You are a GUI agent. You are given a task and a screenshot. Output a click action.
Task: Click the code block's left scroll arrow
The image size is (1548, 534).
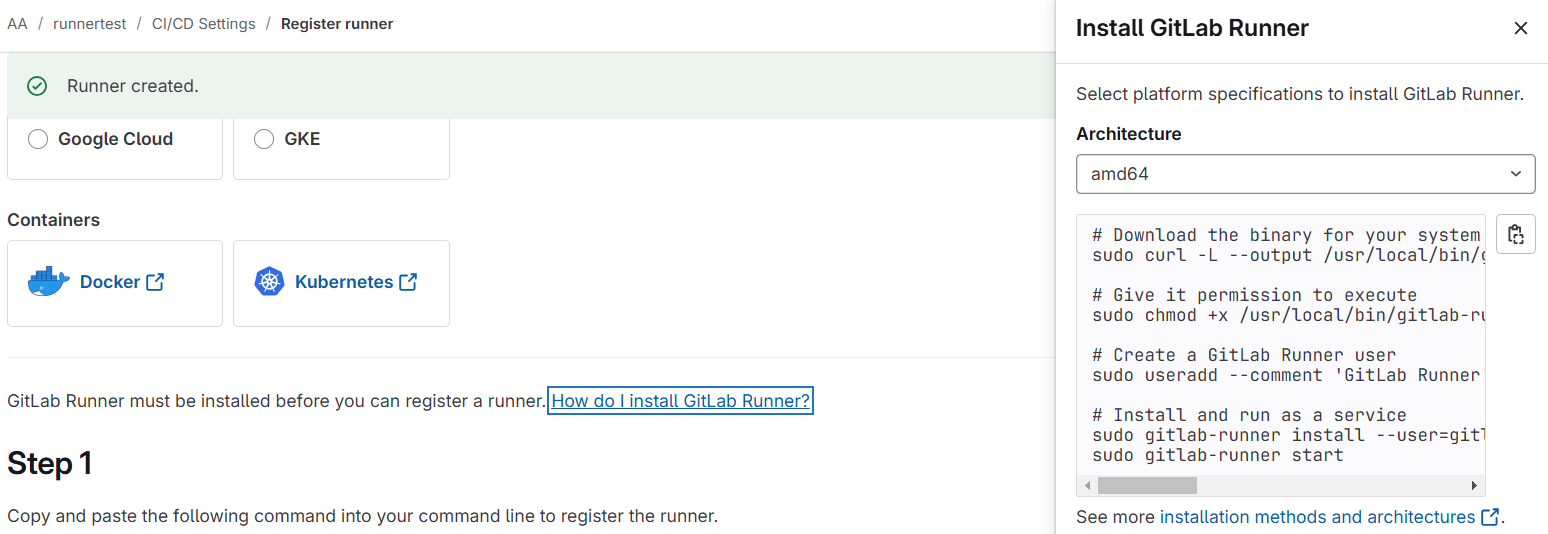click(1088, 486)
